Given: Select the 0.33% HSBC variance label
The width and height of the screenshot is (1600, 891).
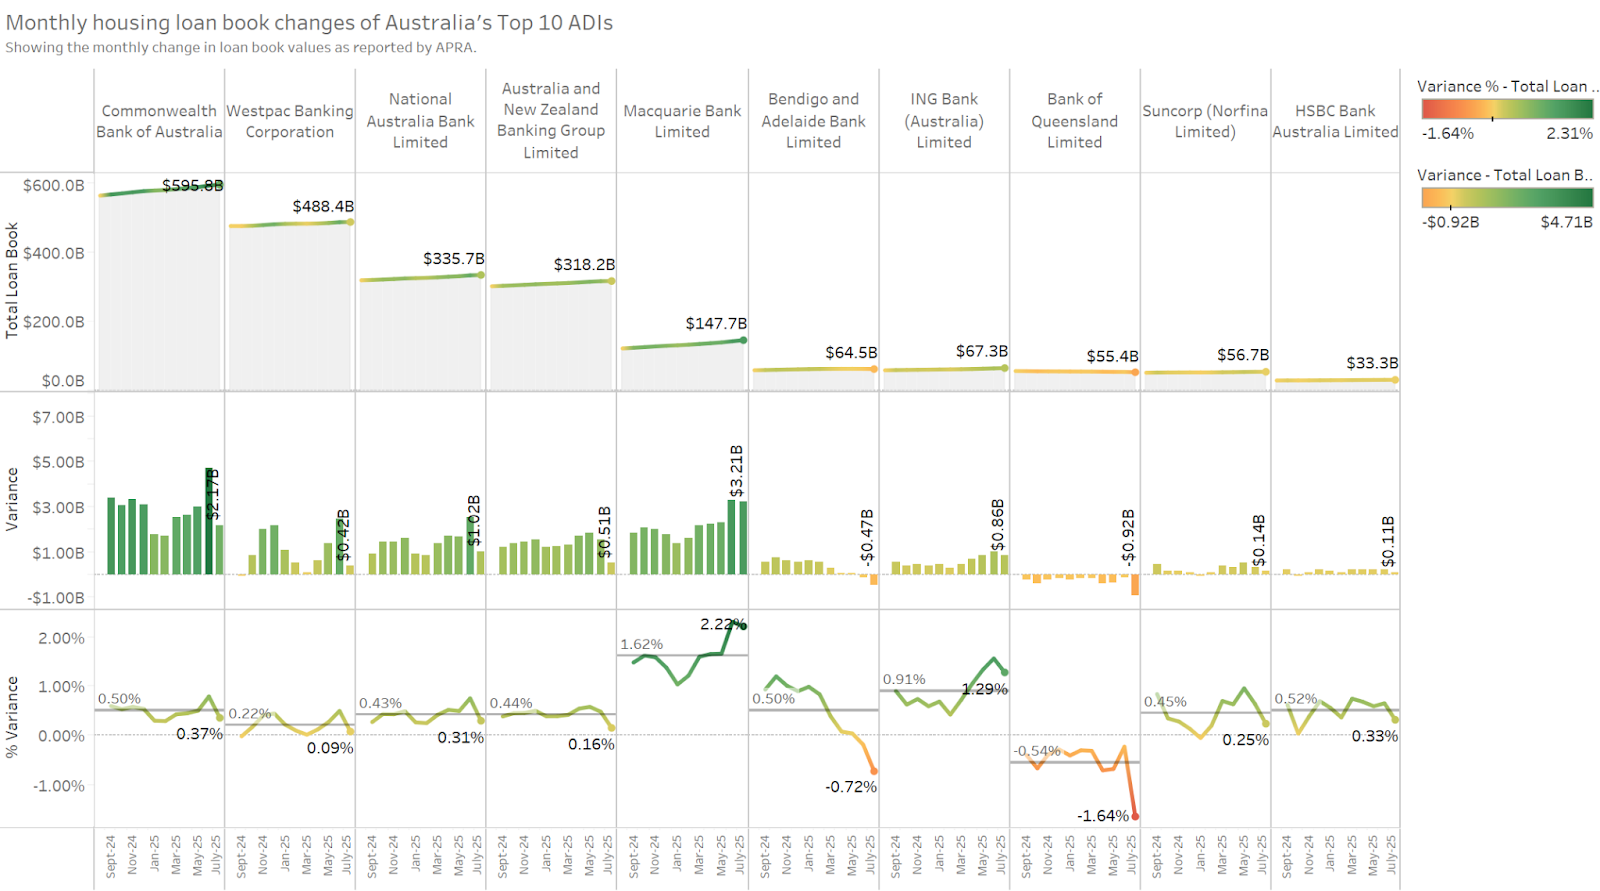Looking at the screenshot, I should coord(1375,736).
